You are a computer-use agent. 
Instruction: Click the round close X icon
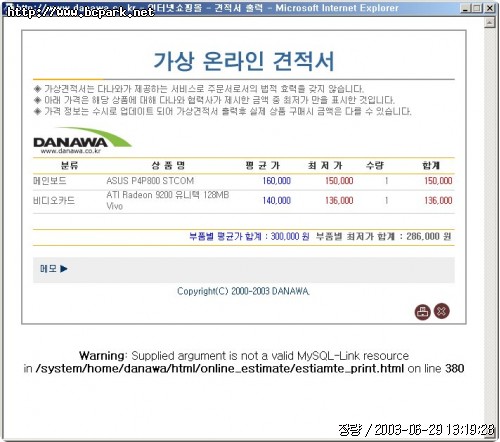442,311
